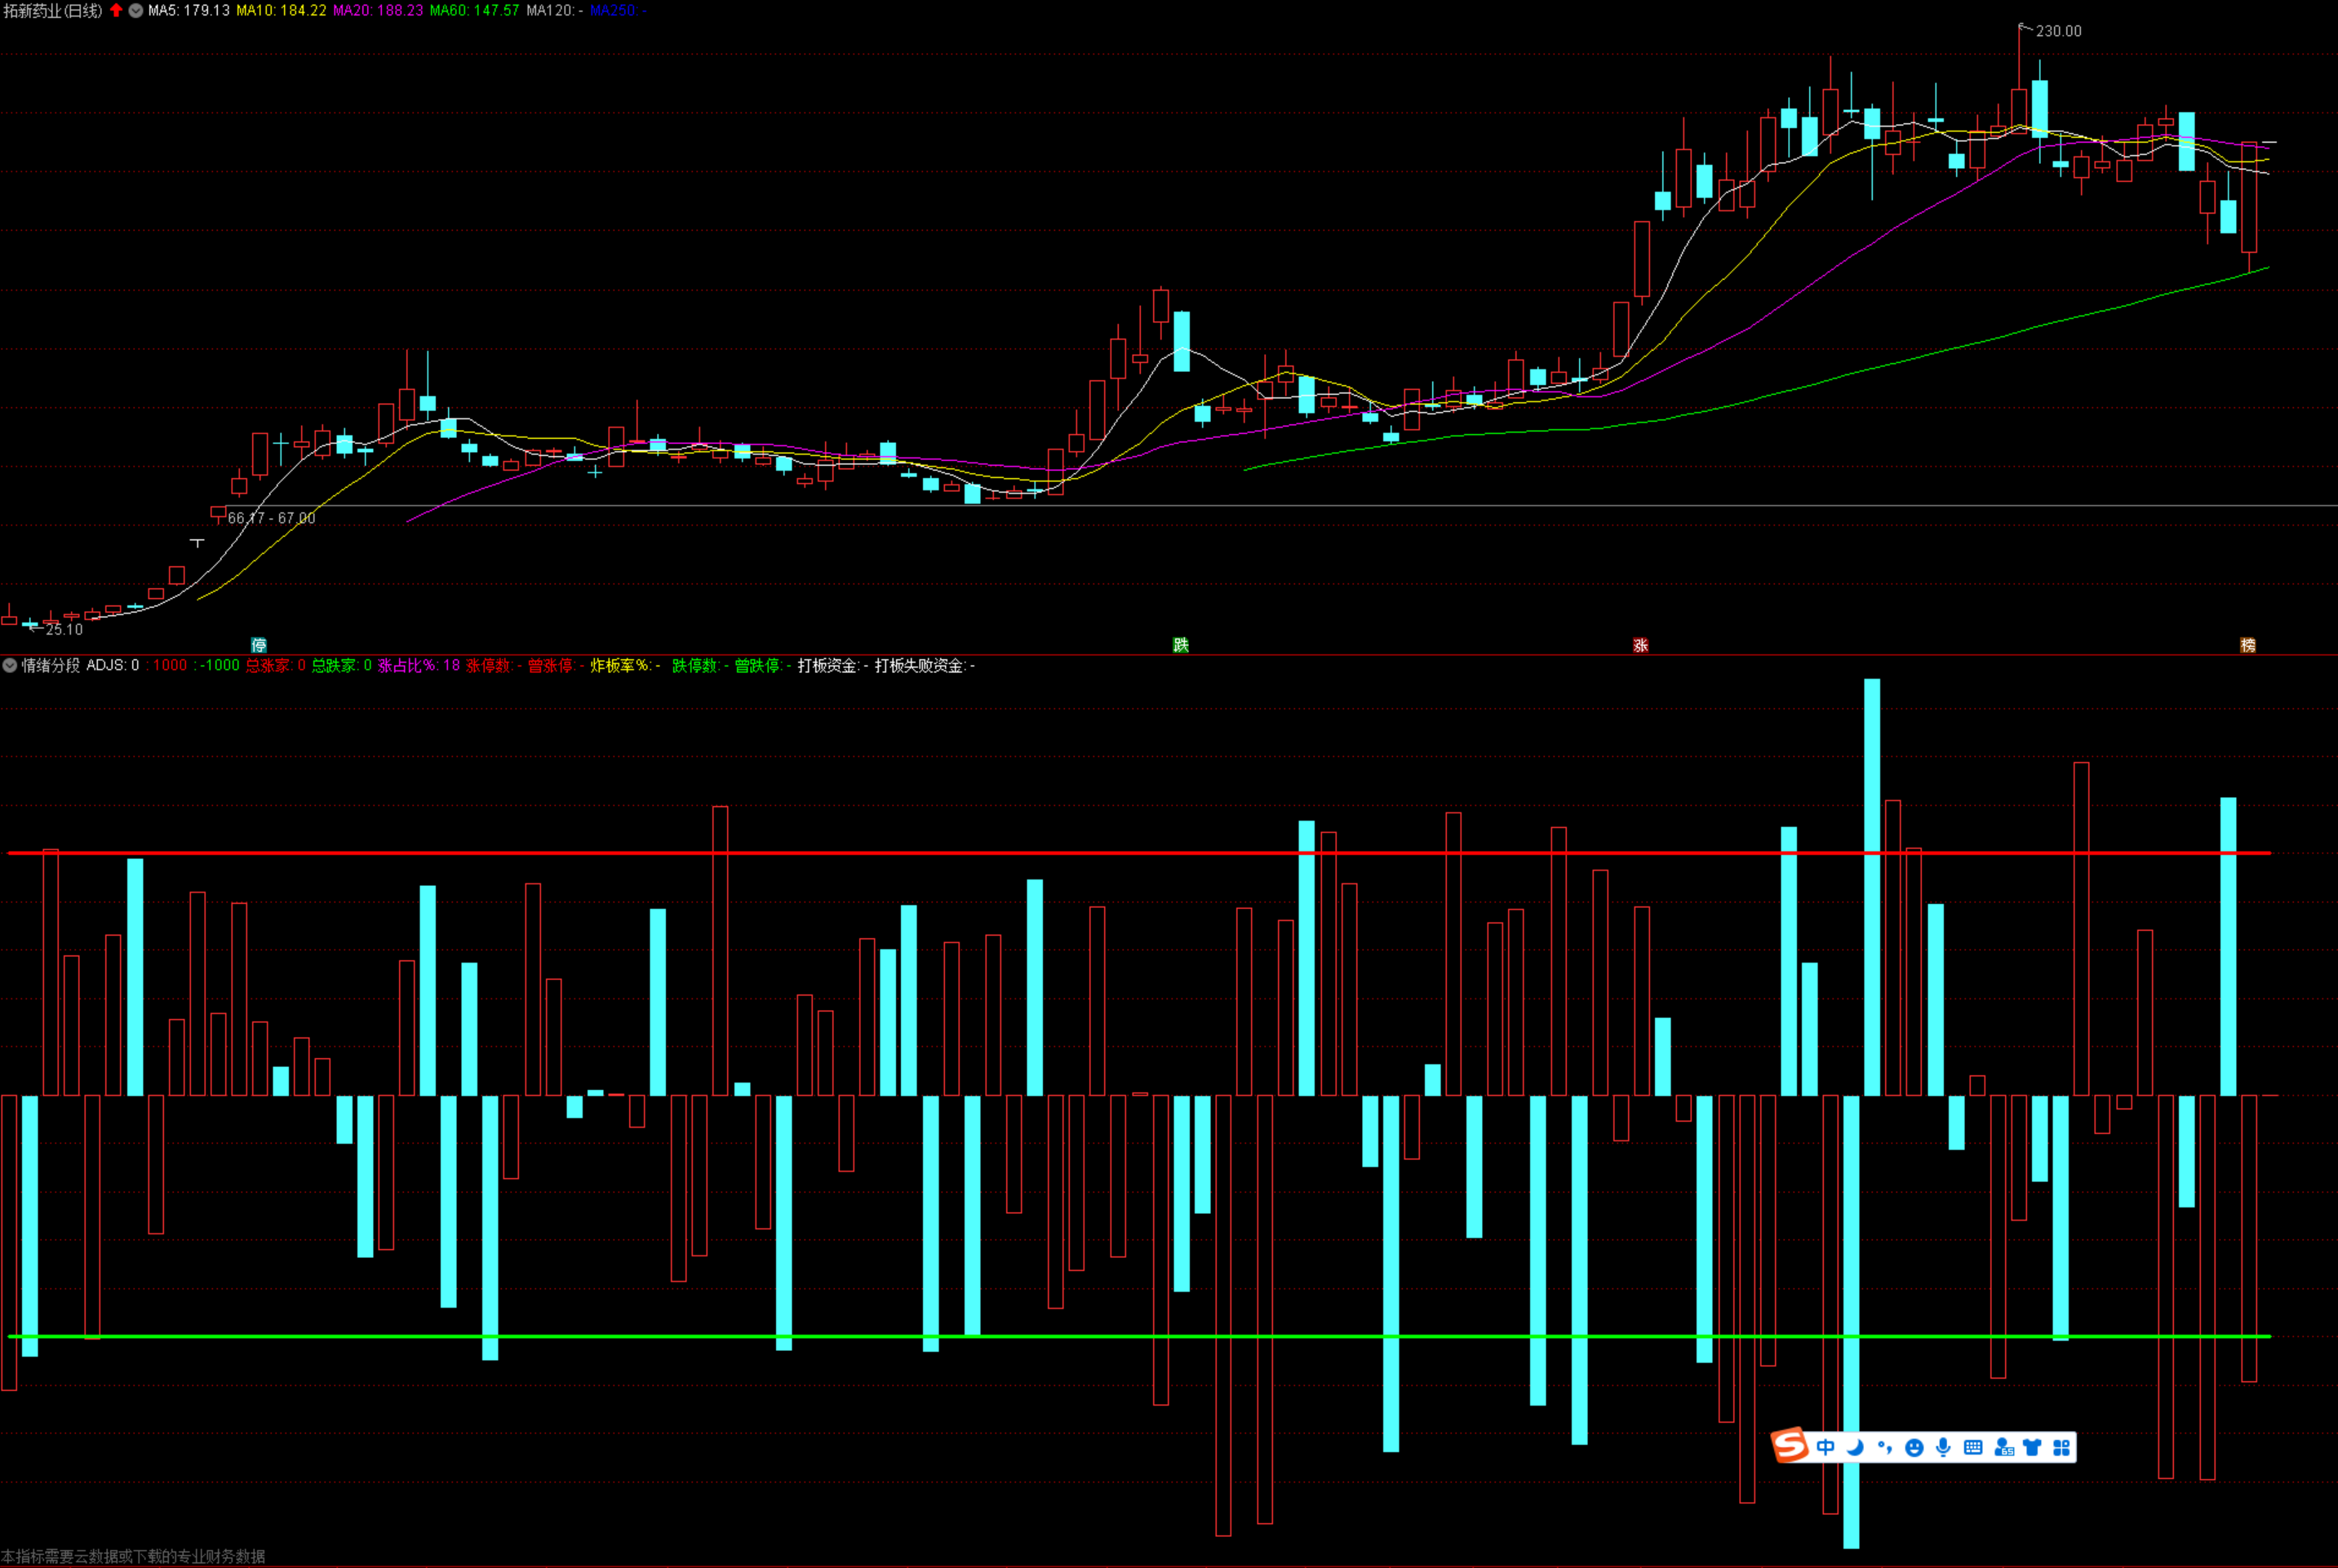Click the magenta 涨占比%: 18 label

click(419, 665)
